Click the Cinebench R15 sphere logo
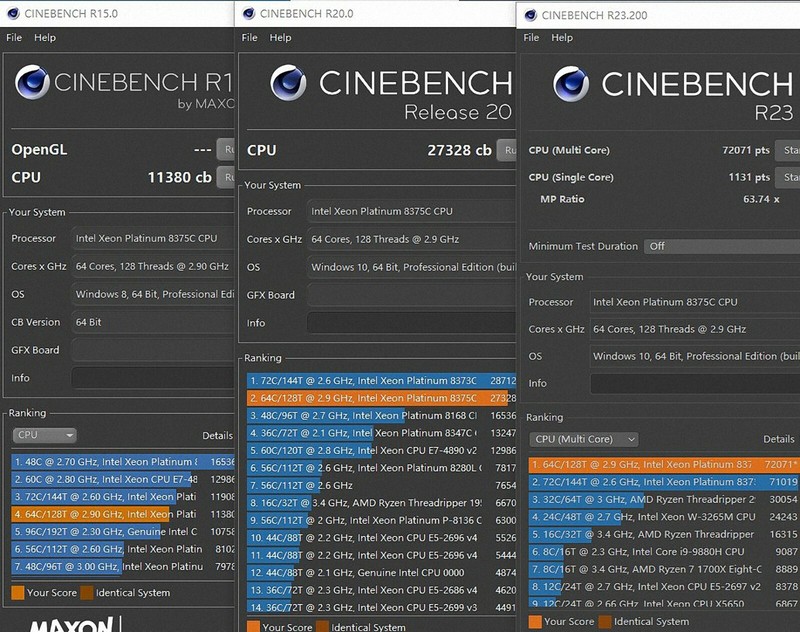The height and width of the screenshot is (632, 800). [x=32, y=82]
